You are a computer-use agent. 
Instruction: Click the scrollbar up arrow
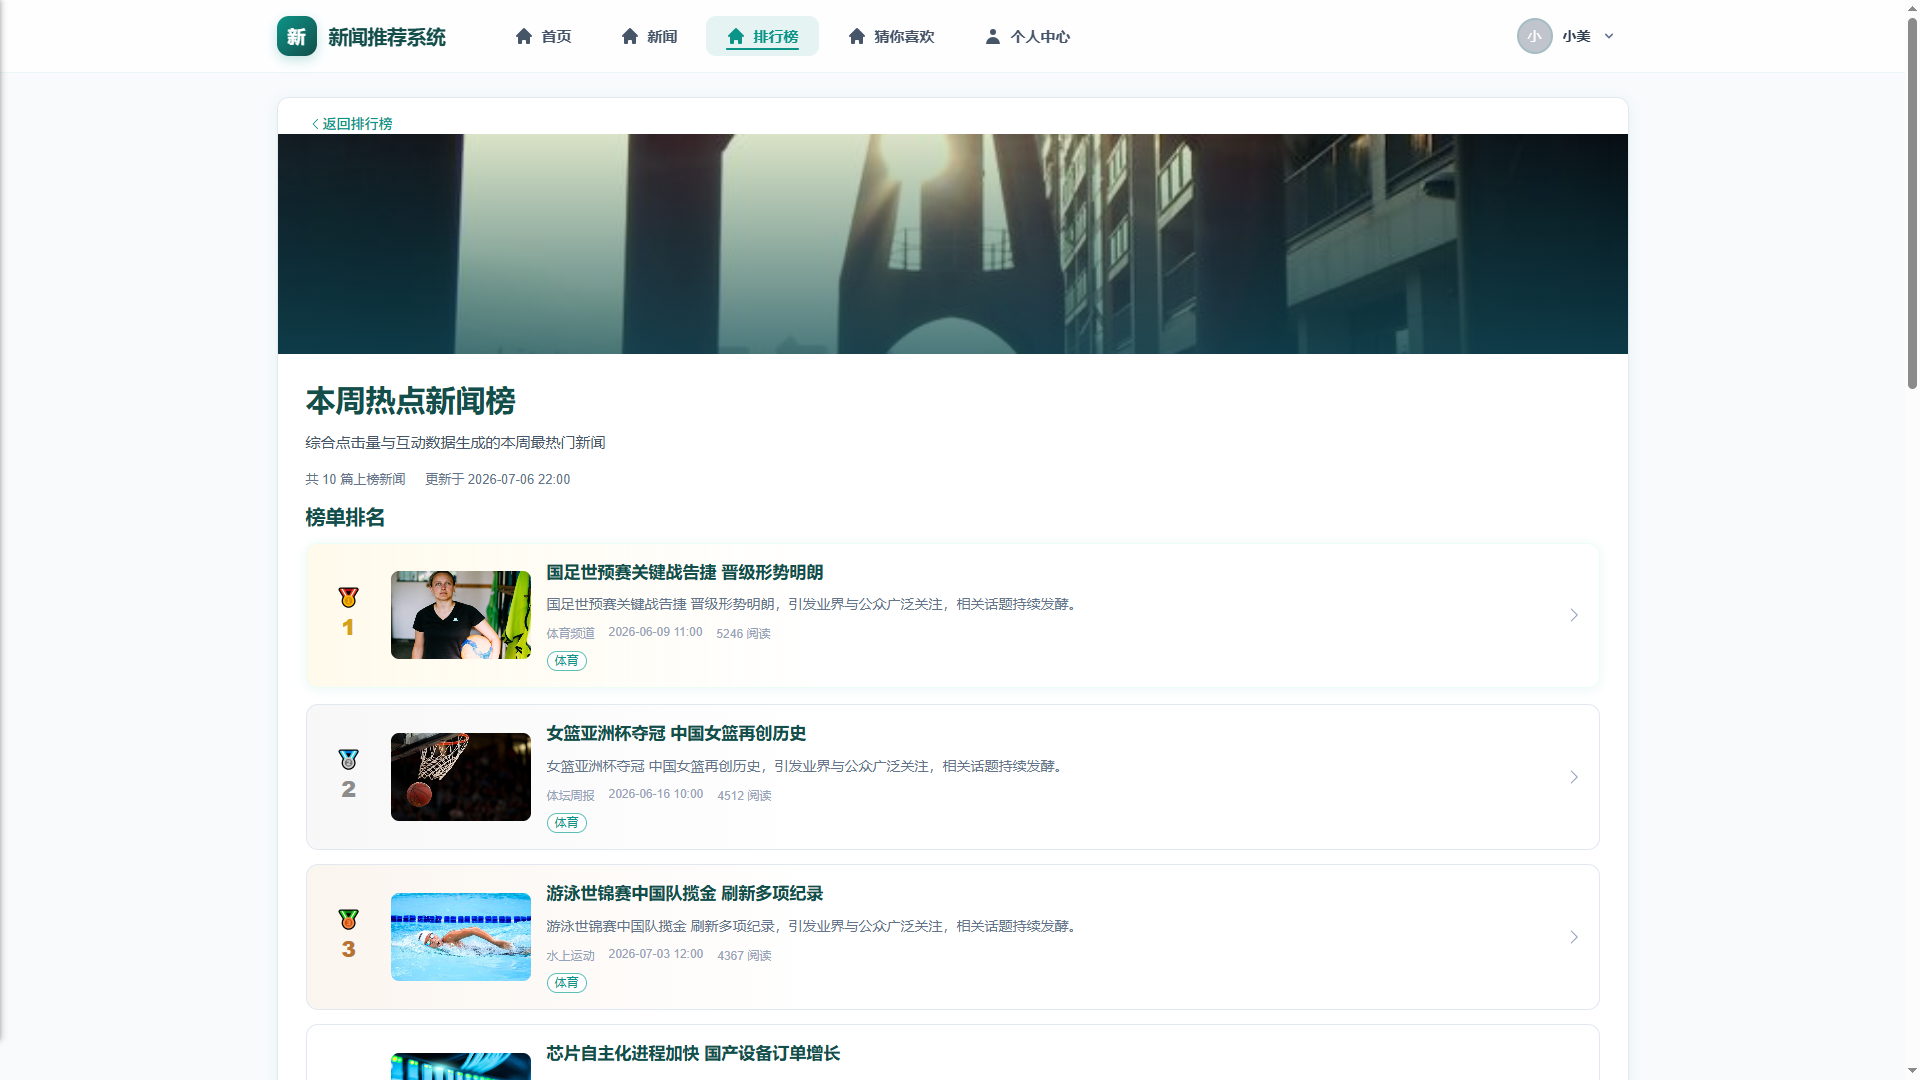pos(1912,7)
